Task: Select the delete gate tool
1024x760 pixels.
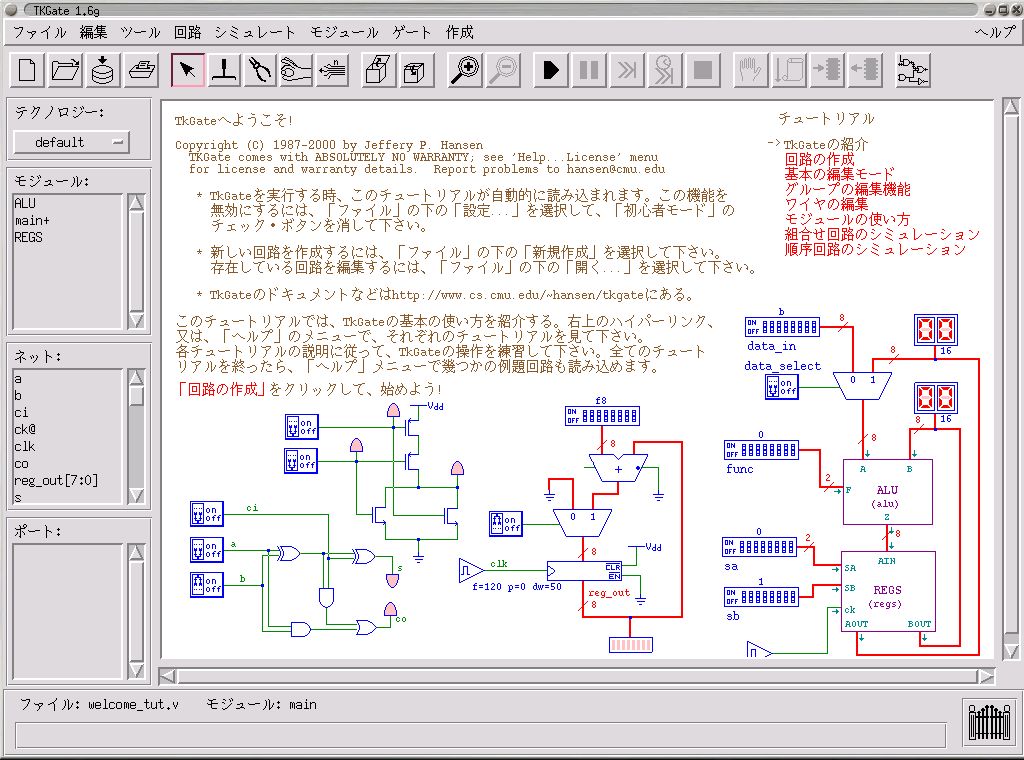Action: click(224, 70)
